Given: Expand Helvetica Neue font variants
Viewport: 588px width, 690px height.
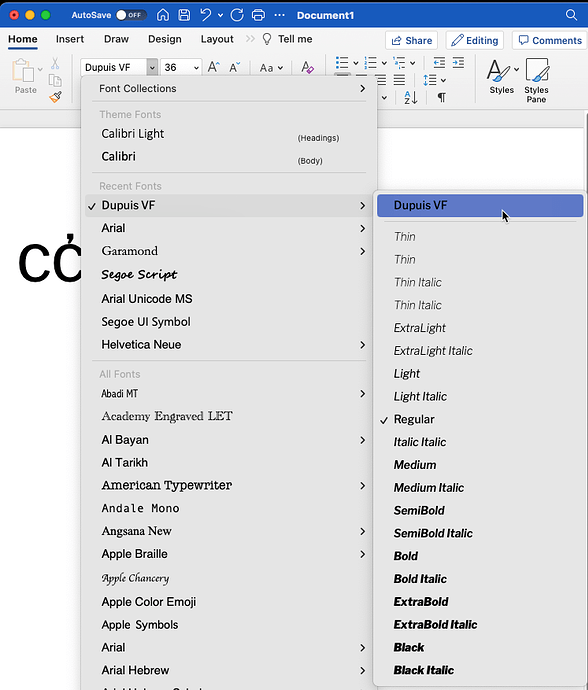Looking at the screenshot, I should pos(362,345).
